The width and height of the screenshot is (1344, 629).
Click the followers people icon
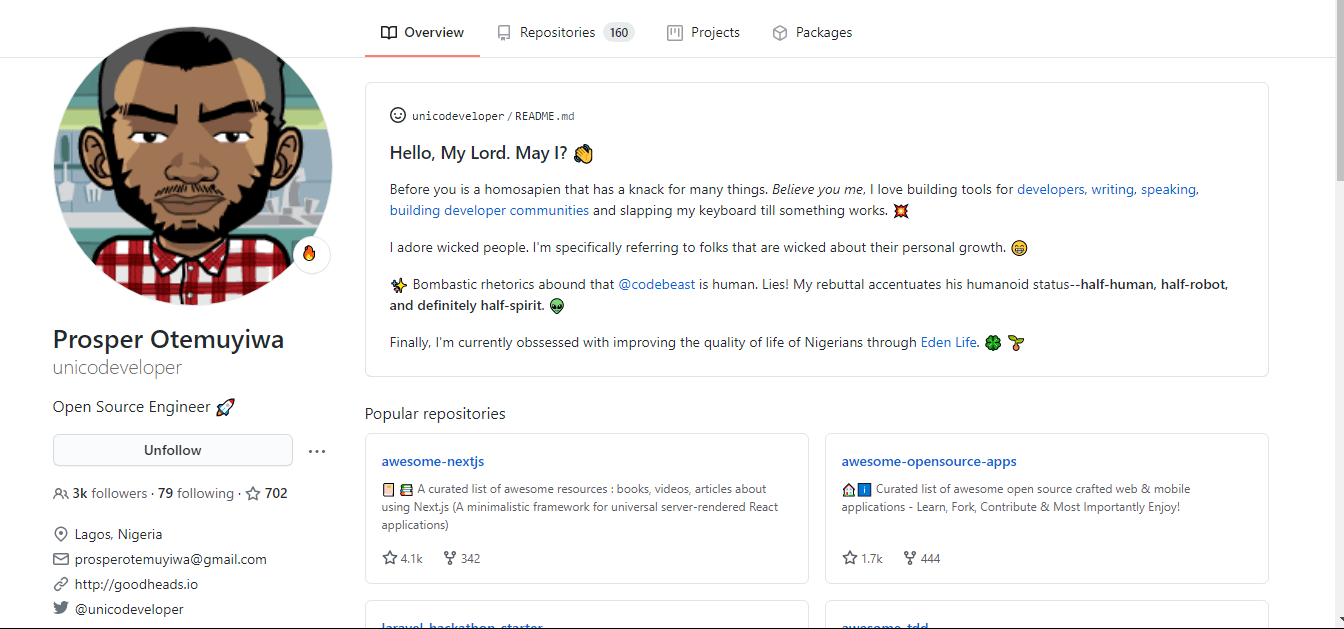(61, 494)
